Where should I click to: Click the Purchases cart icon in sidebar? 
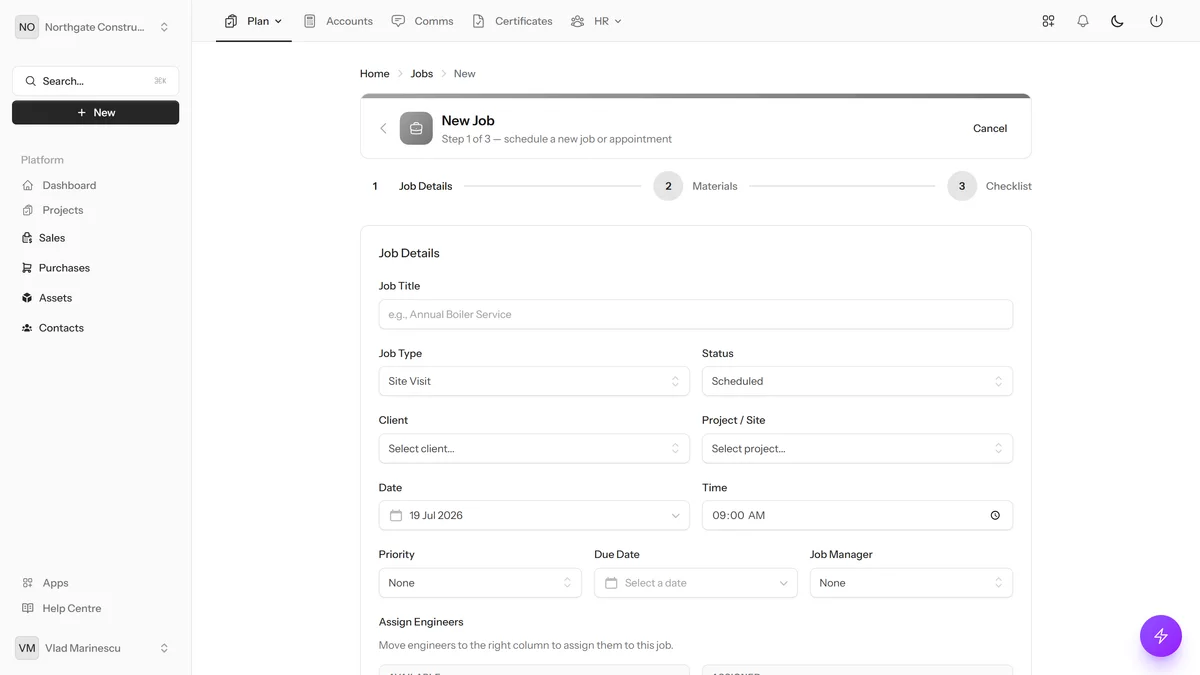[x=27, y=268]
